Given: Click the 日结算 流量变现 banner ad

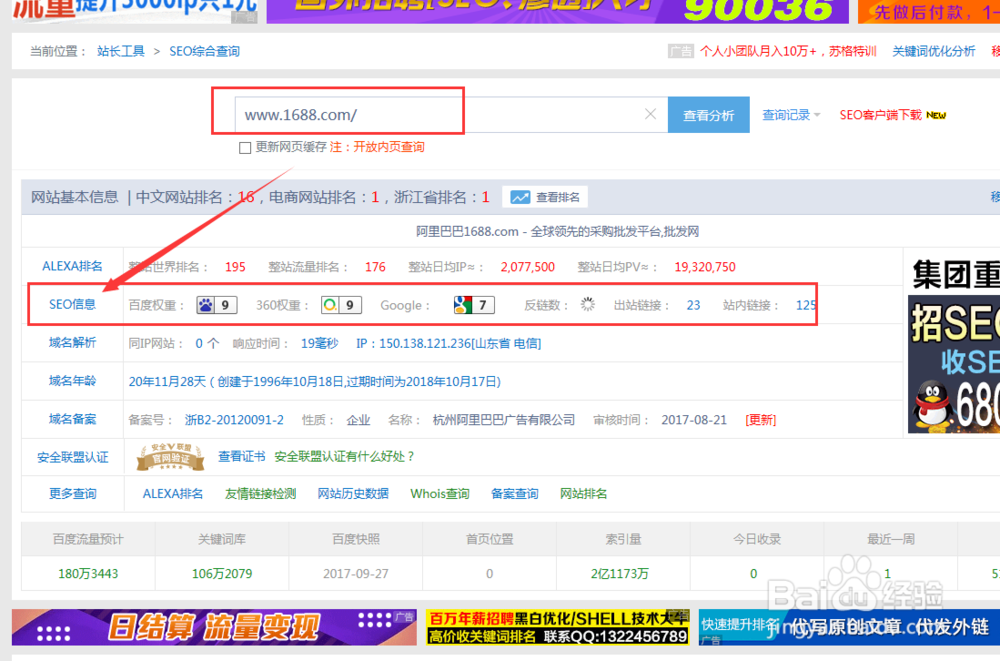Looking at the screenshot, I should pyautogui.click(x=214, y=627).
